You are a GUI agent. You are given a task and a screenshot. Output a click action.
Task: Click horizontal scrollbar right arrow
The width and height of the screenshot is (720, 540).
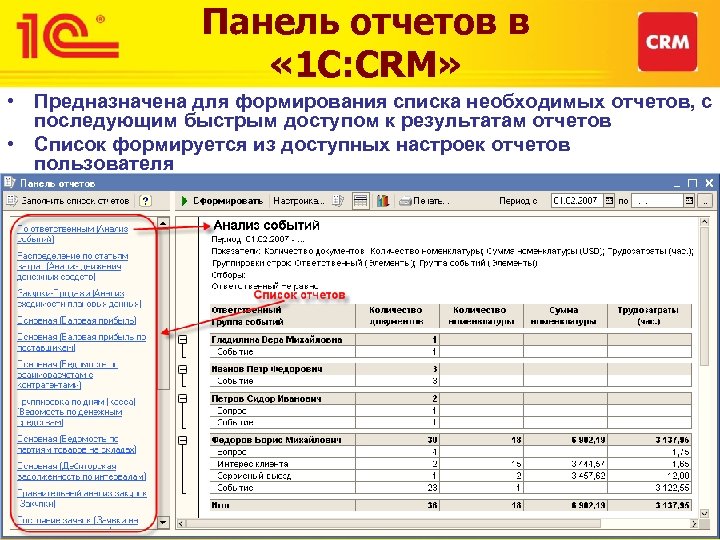pos(694,523)
